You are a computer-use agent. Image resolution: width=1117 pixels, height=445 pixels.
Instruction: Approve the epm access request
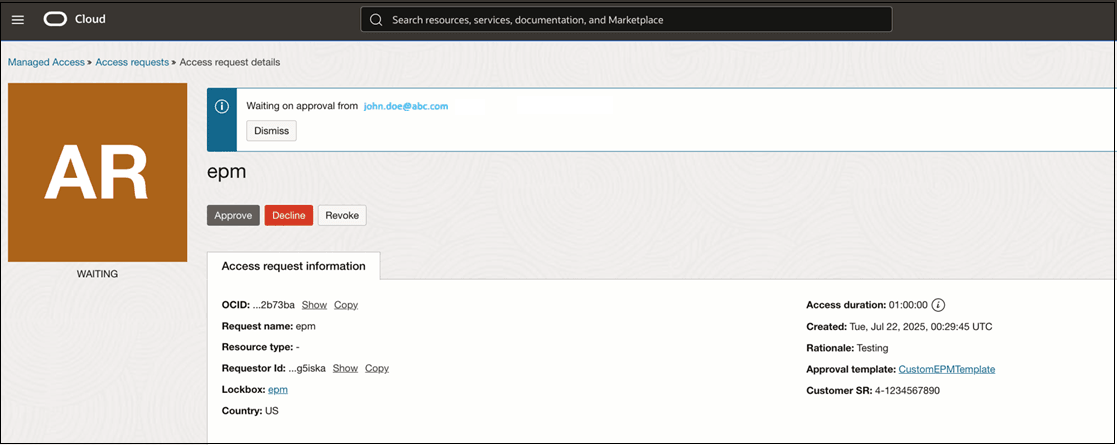click(x=233, y=216)
